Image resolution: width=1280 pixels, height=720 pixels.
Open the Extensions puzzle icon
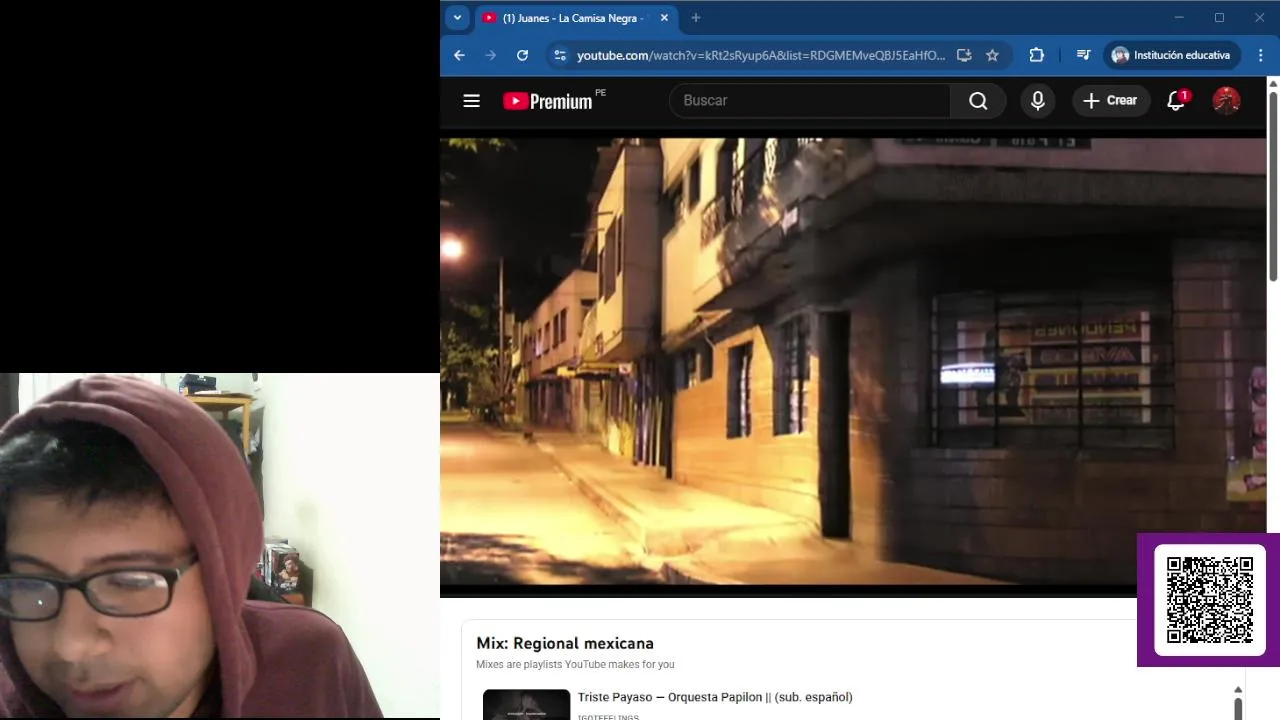pyautogui.click(x=1036, y=55)
